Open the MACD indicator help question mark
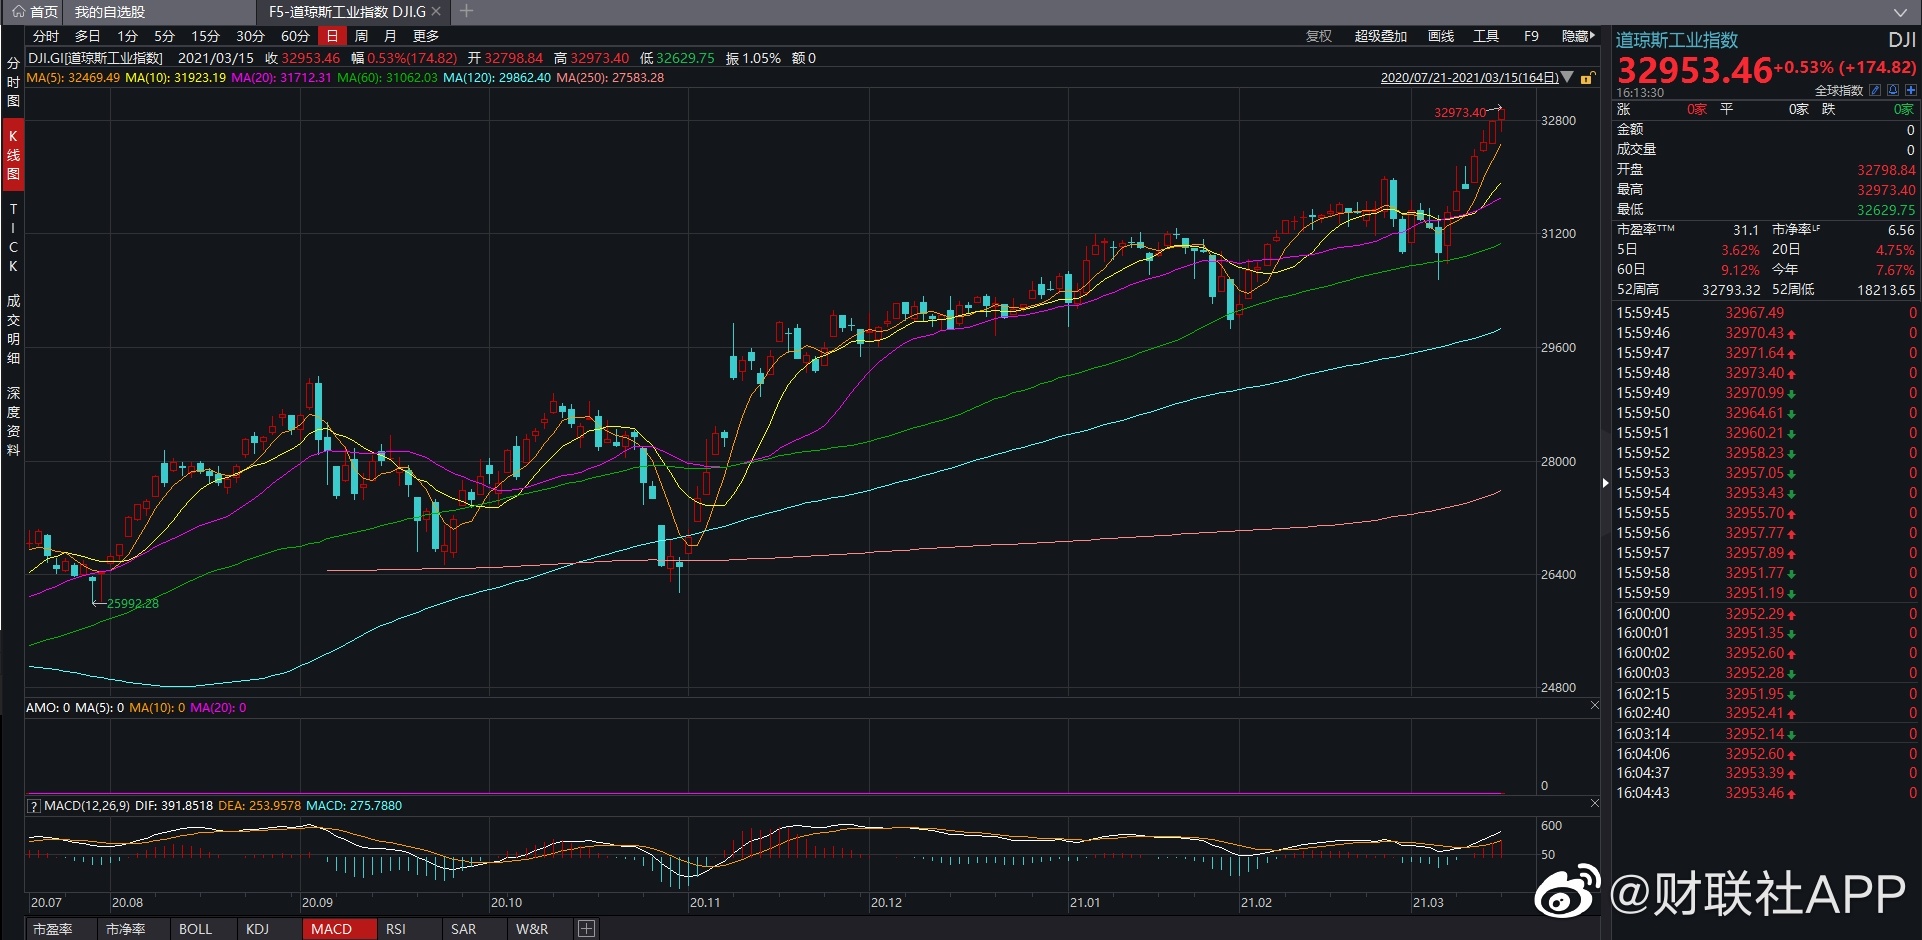This screenshot has width=1922, height=940. tap(33, 806)
